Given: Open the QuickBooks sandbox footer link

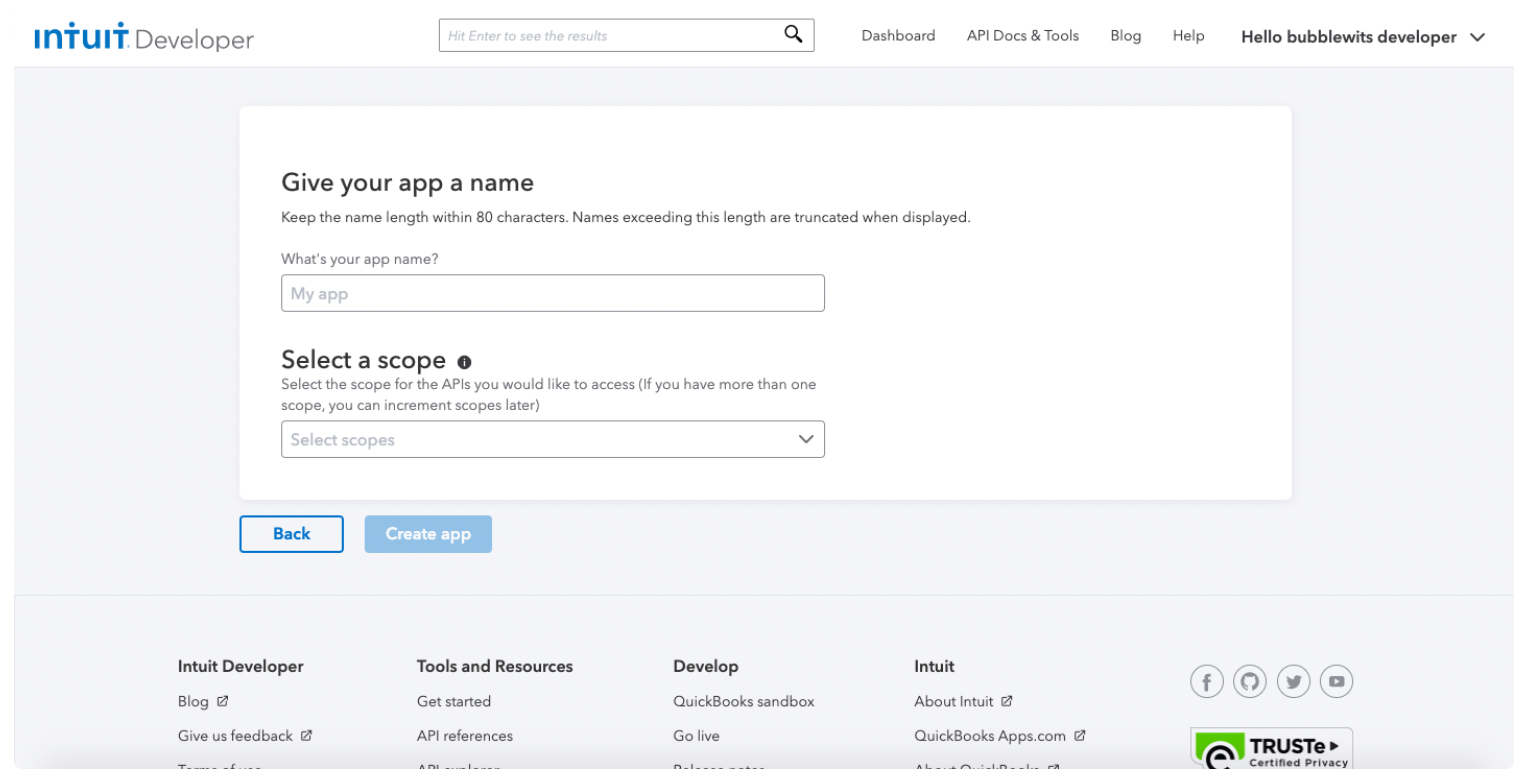Looking at the screenshot, I should [x=744, y=702].
